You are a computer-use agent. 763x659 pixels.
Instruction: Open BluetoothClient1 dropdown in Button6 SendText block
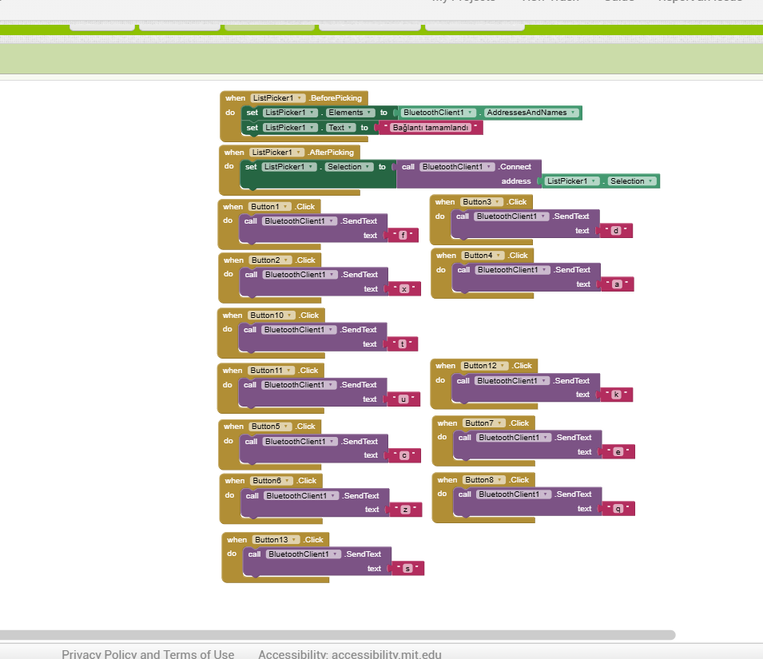[301, 496]
